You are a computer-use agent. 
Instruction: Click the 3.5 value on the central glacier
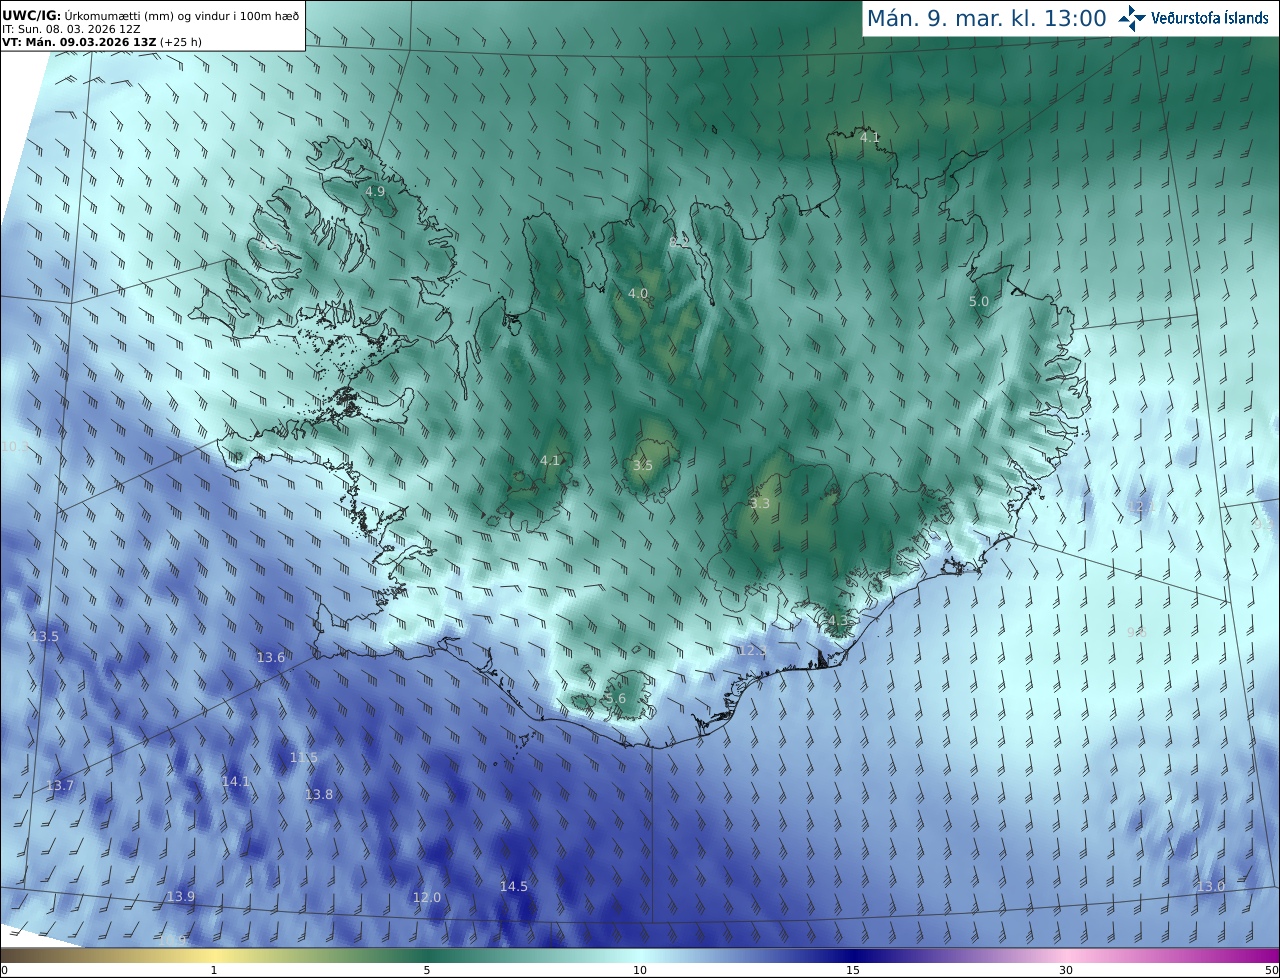click(x=643, y=465)
